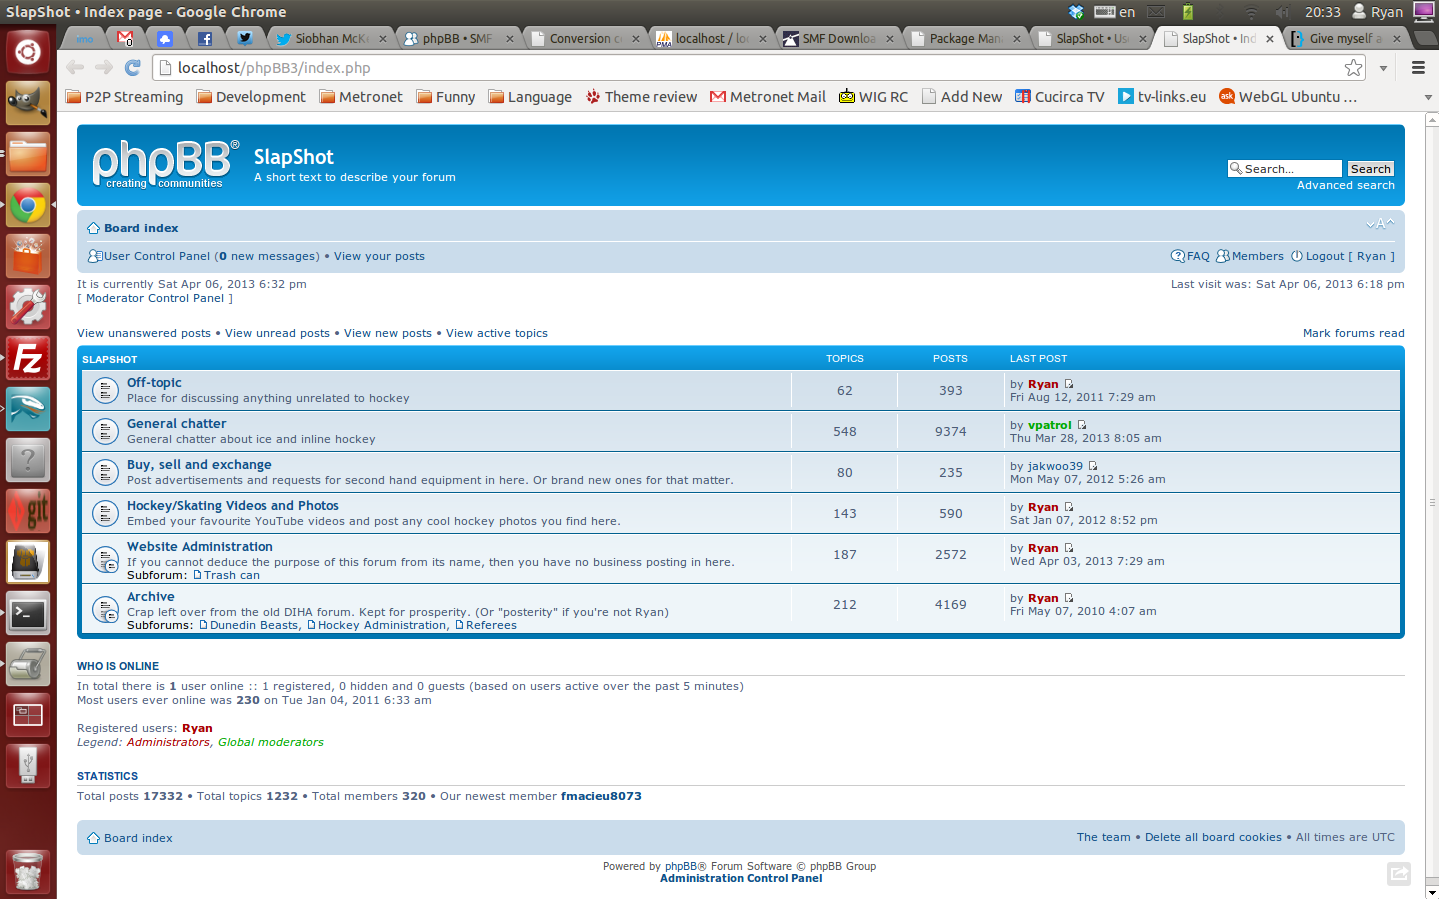Click the phpBB logo in the header

coord(165,164)
